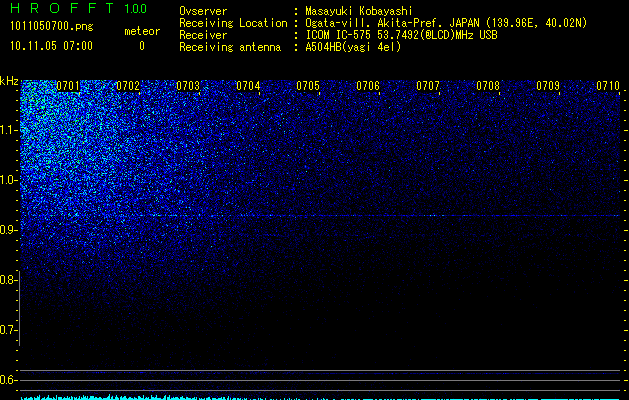Click the Ogata-vill. Akita-Pref. JAPAN location text

[446, 23]
